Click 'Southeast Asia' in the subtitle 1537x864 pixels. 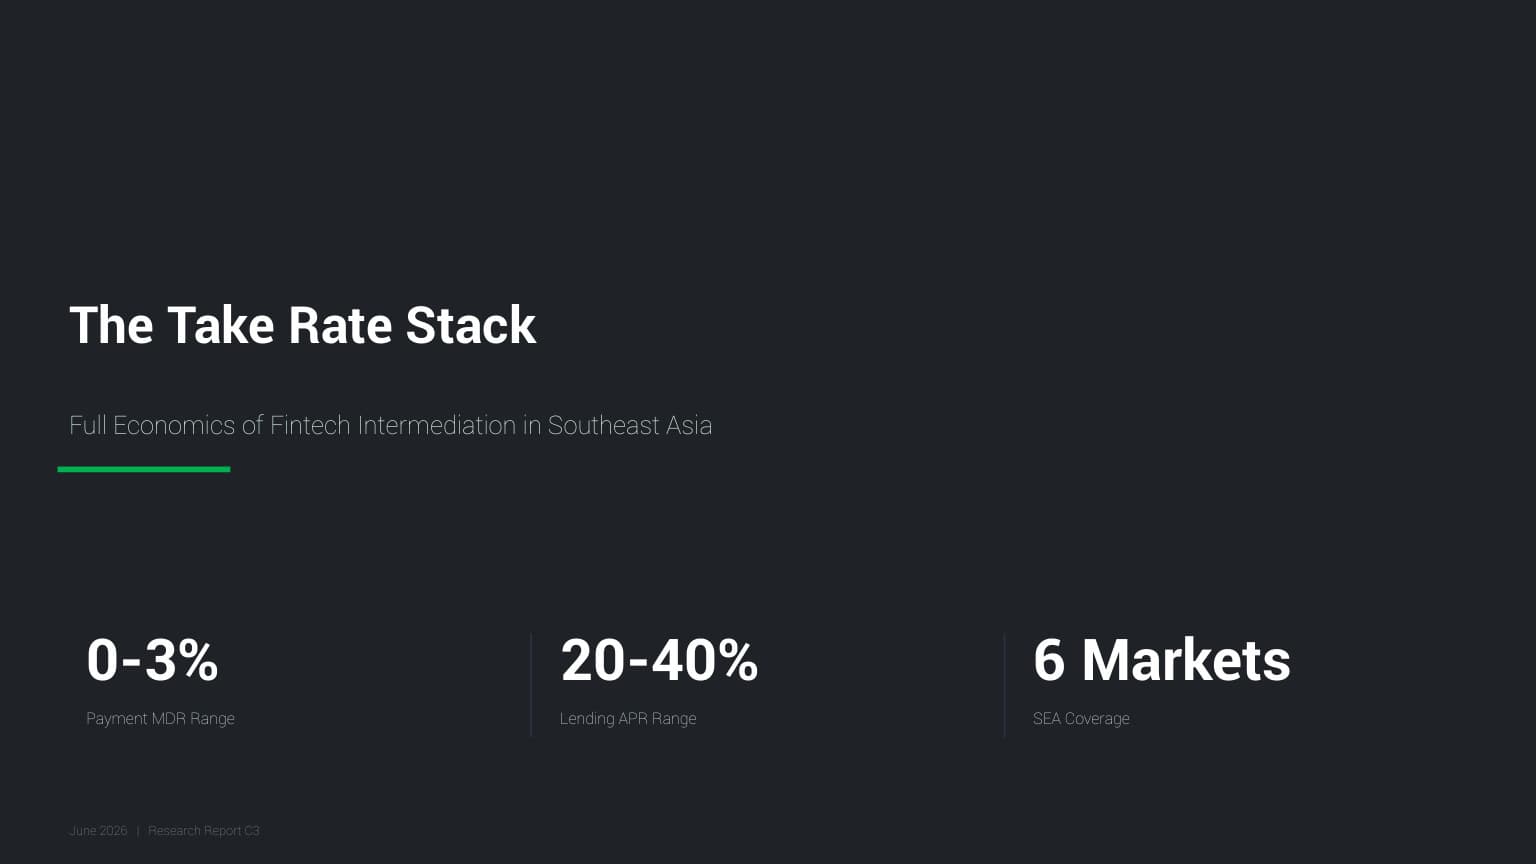tap(630, 426)
